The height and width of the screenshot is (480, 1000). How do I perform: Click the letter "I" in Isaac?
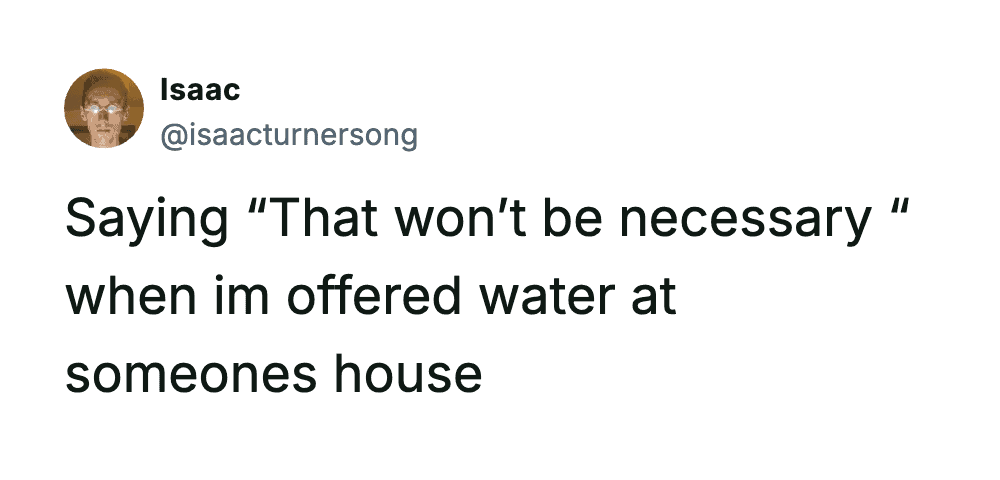tap(164, 90)
